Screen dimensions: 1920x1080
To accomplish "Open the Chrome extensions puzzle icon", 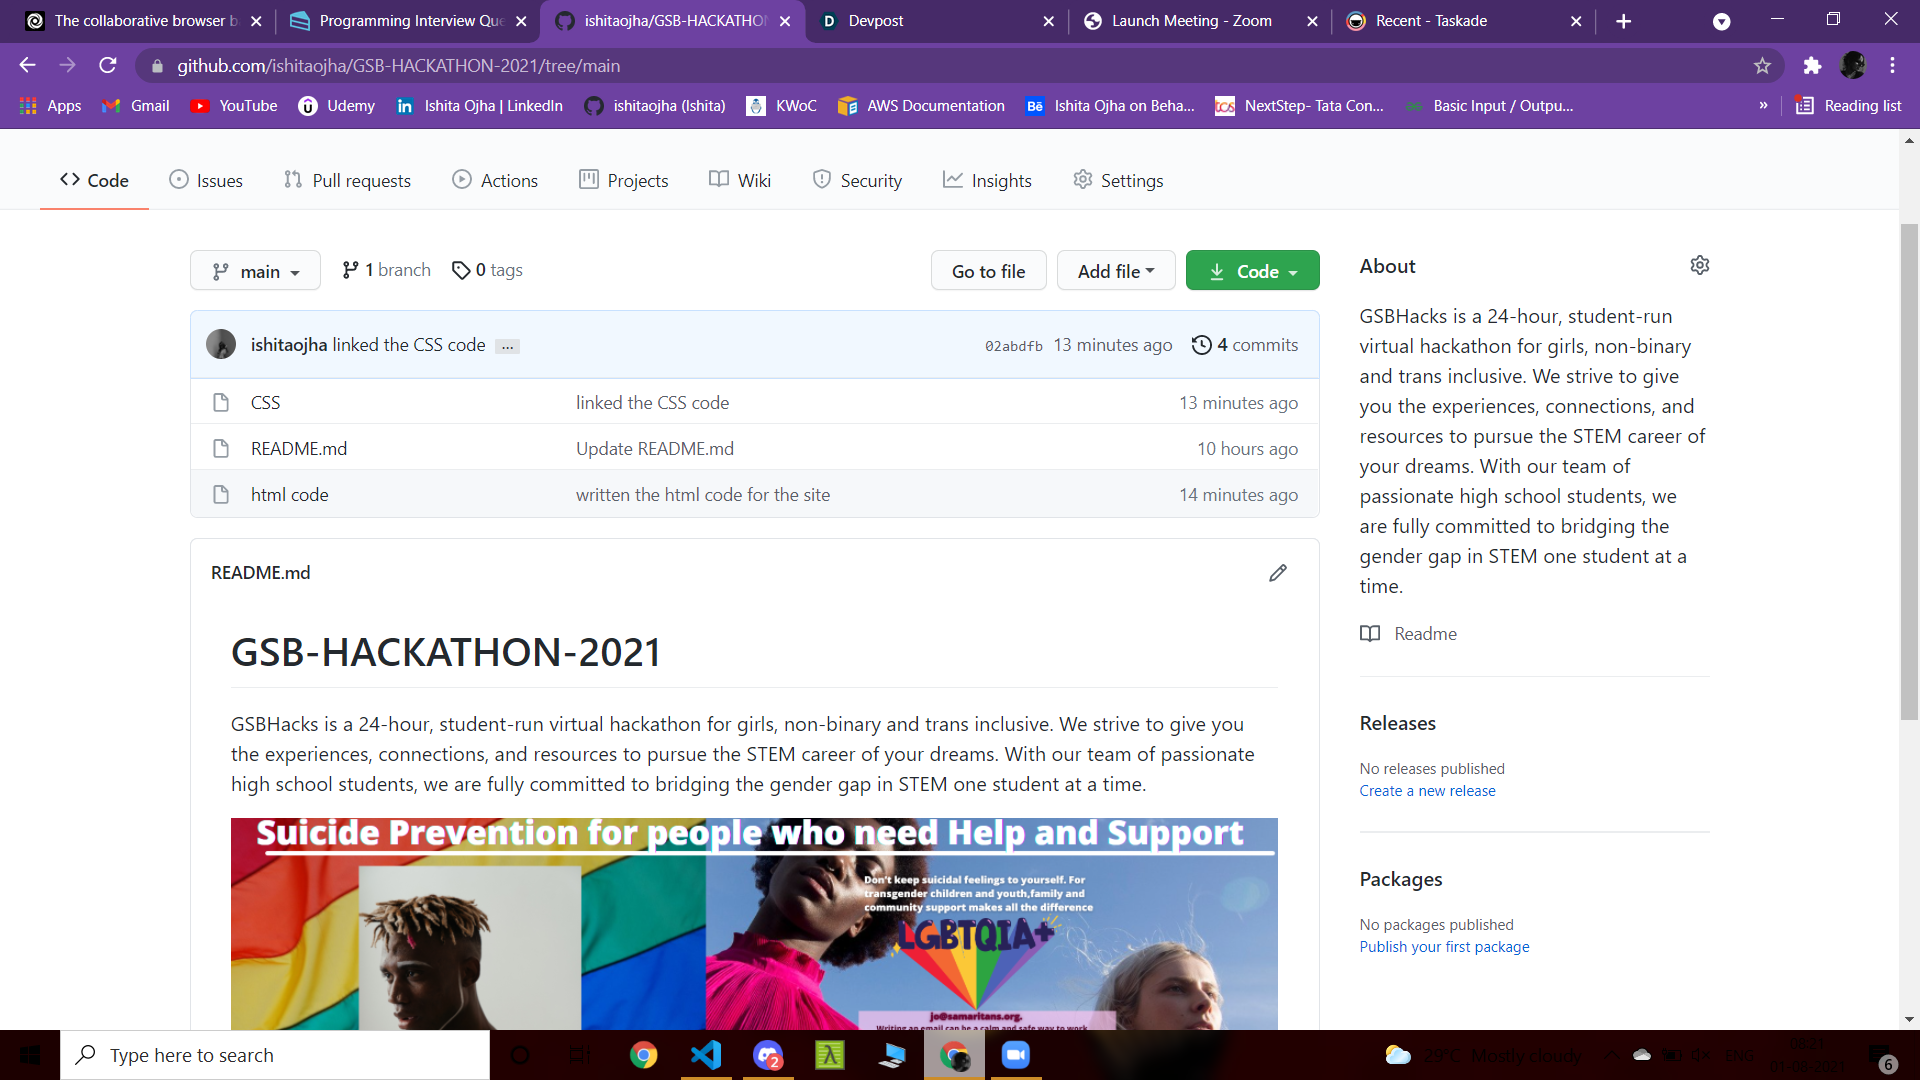I will click(x=1812, y=66).
